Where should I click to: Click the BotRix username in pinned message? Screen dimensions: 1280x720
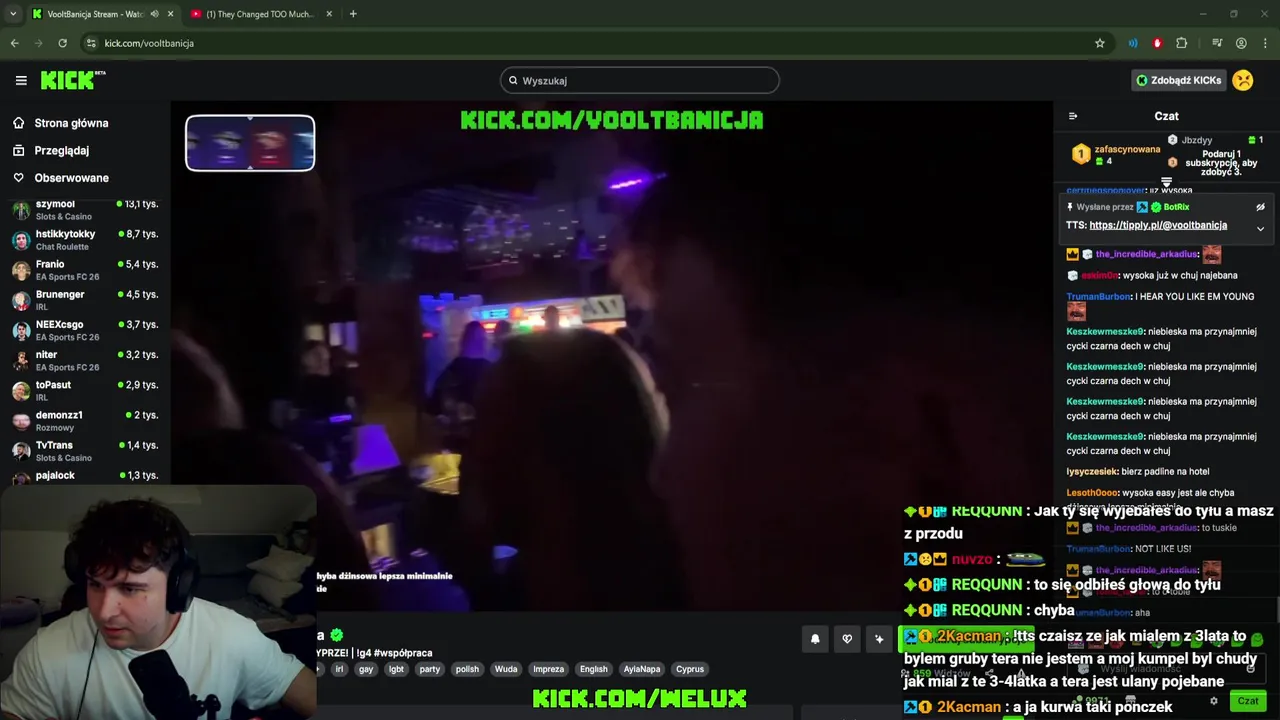pos(1176,207)
